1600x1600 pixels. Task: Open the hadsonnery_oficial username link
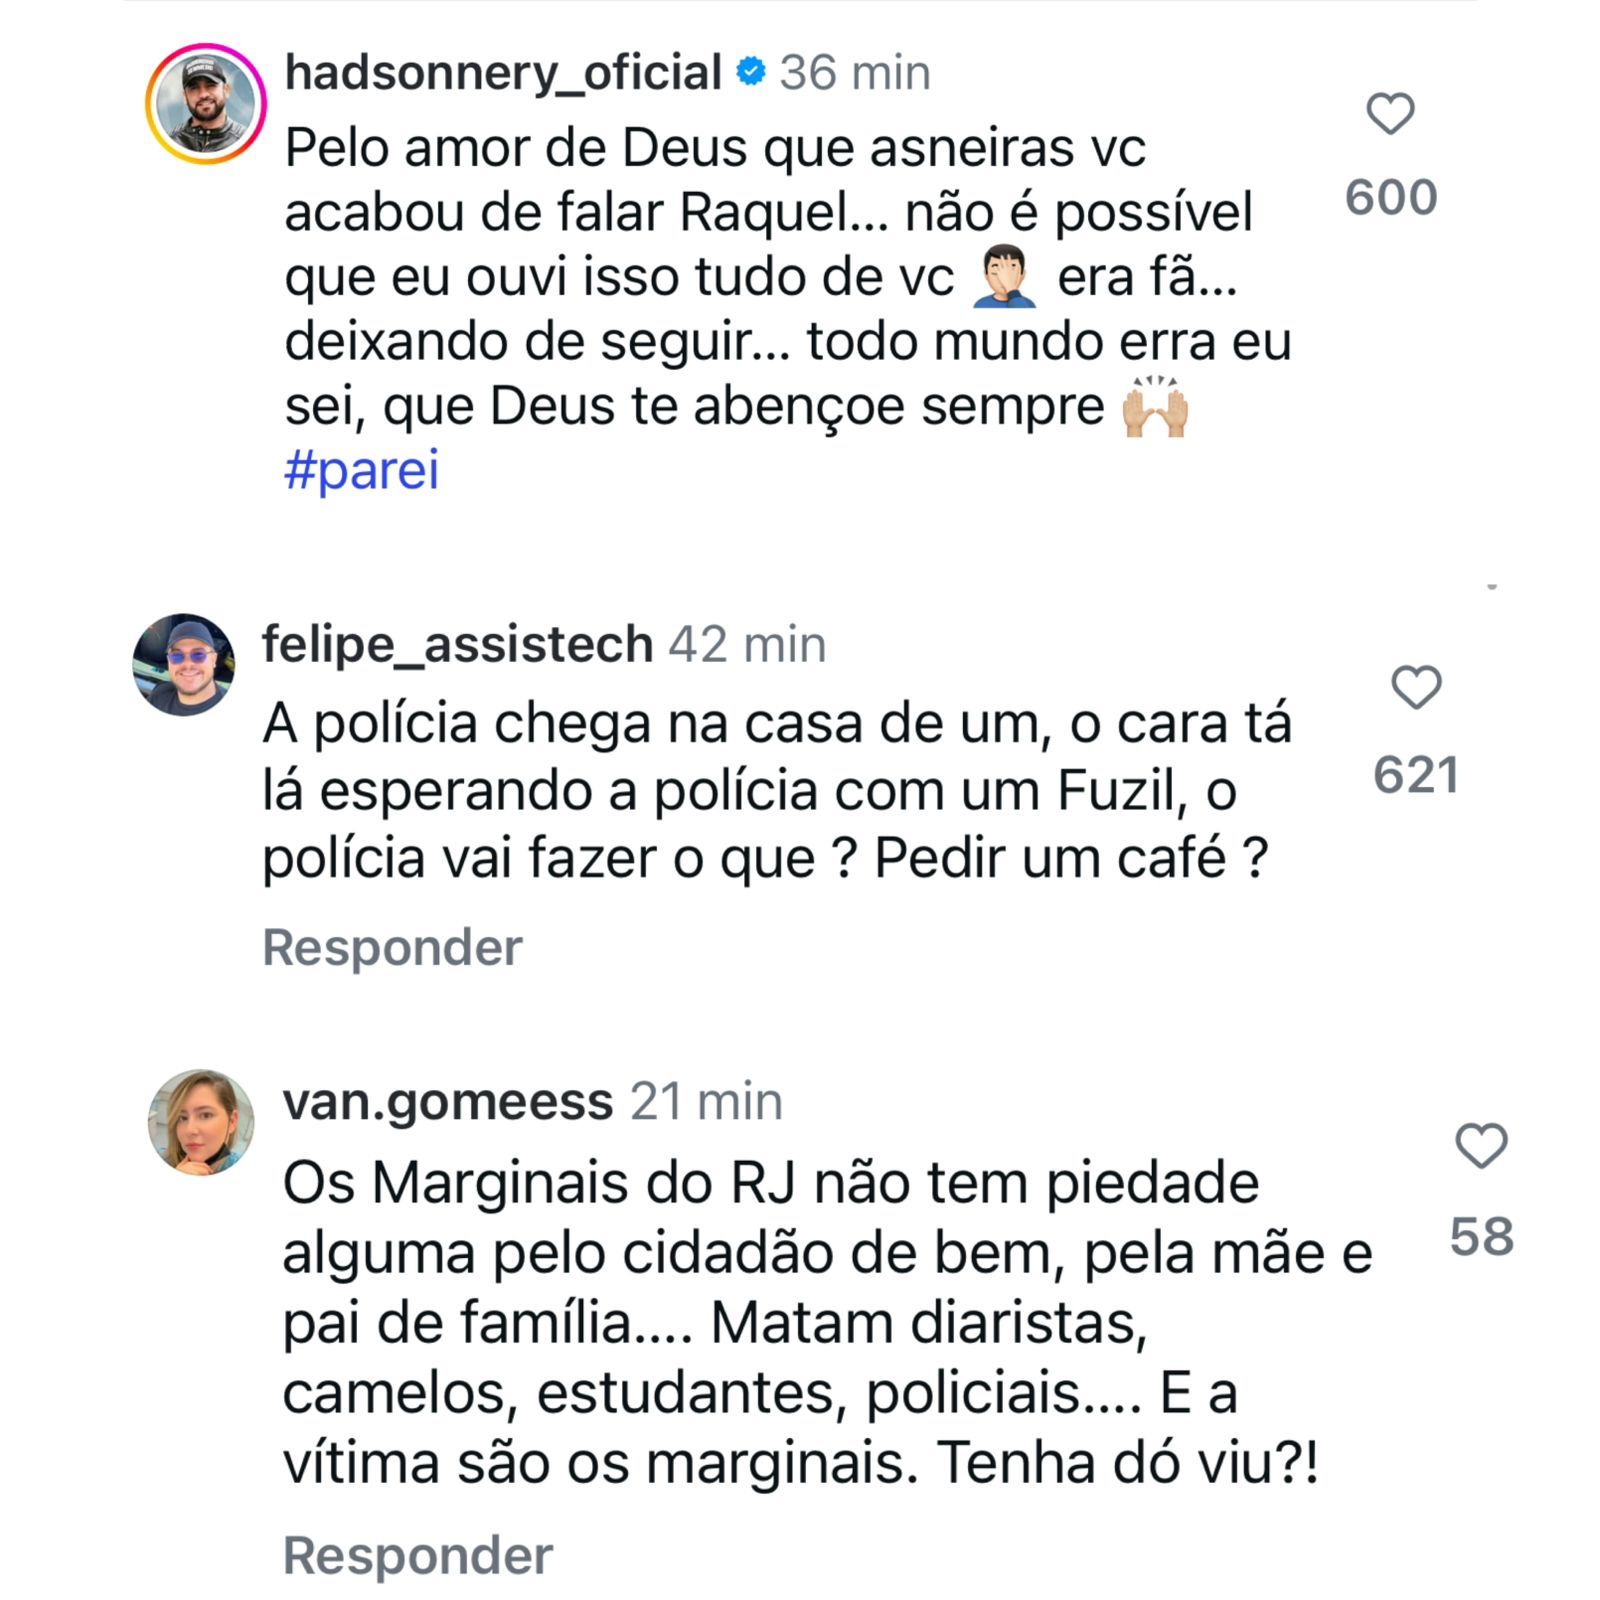coord(503,73)
